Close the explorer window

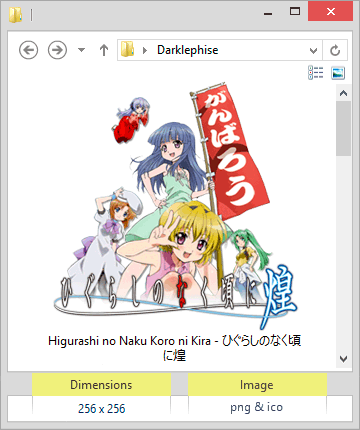point(330,12)
